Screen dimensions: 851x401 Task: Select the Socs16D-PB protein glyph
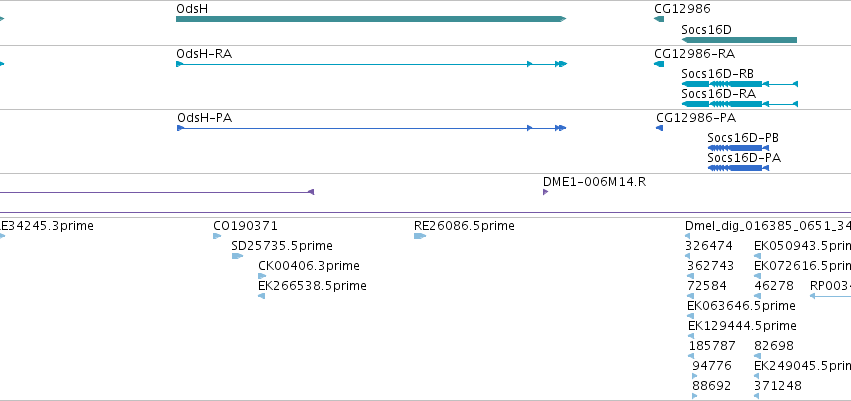point(738,148)
